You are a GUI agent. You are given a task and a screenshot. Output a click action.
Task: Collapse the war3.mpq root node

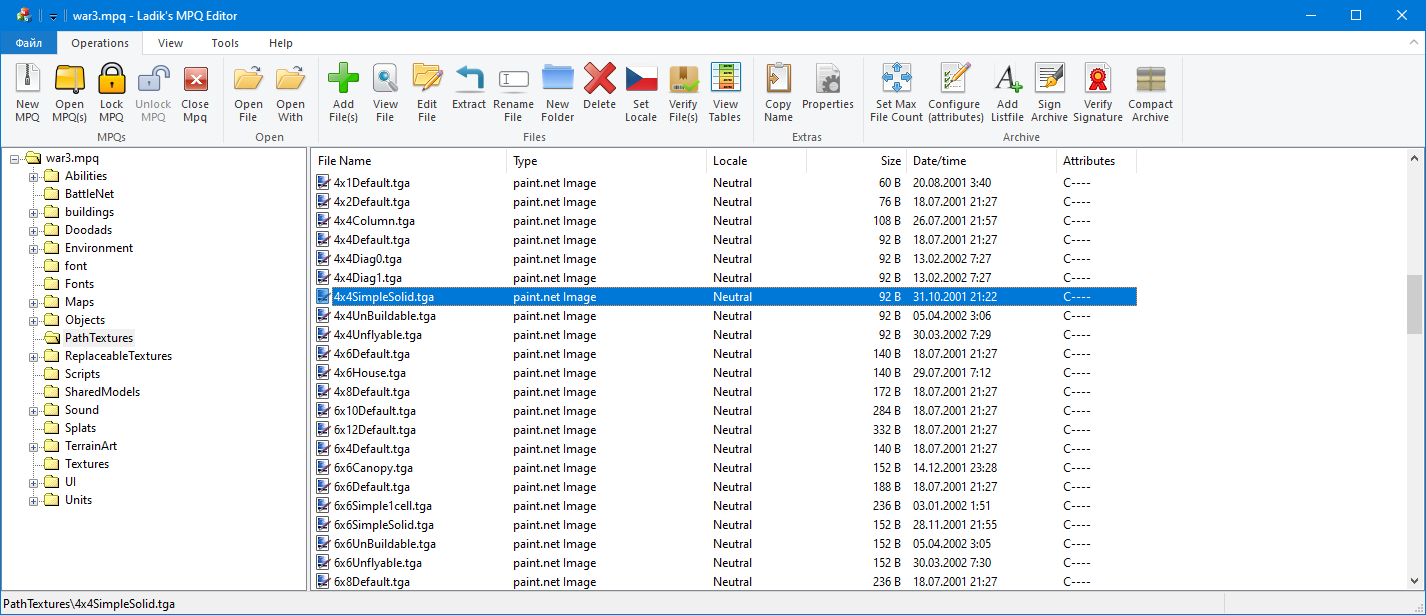[x=14, y=158]
